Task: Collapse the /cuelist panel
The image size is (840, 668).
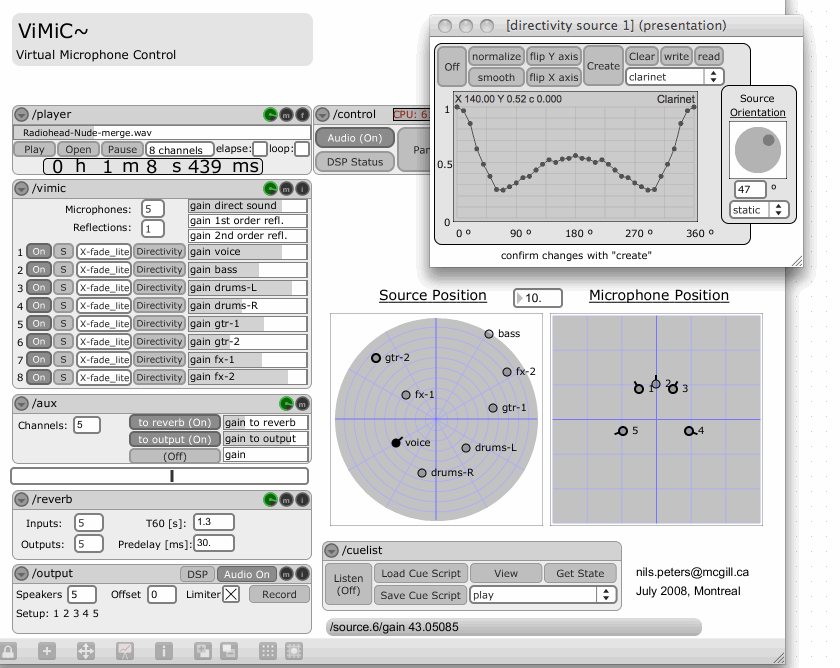Action: click(x=331, y=550)
